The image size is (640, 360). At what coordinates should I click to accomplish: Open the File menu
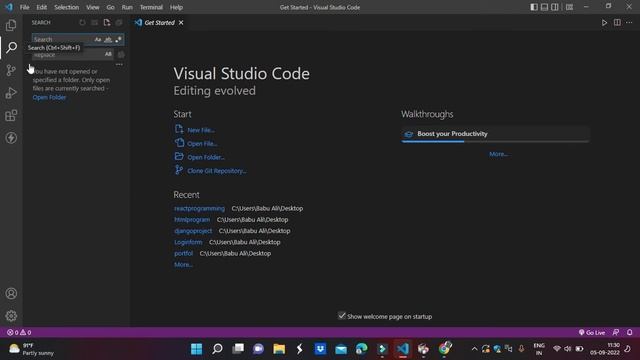tap(24, 7)
